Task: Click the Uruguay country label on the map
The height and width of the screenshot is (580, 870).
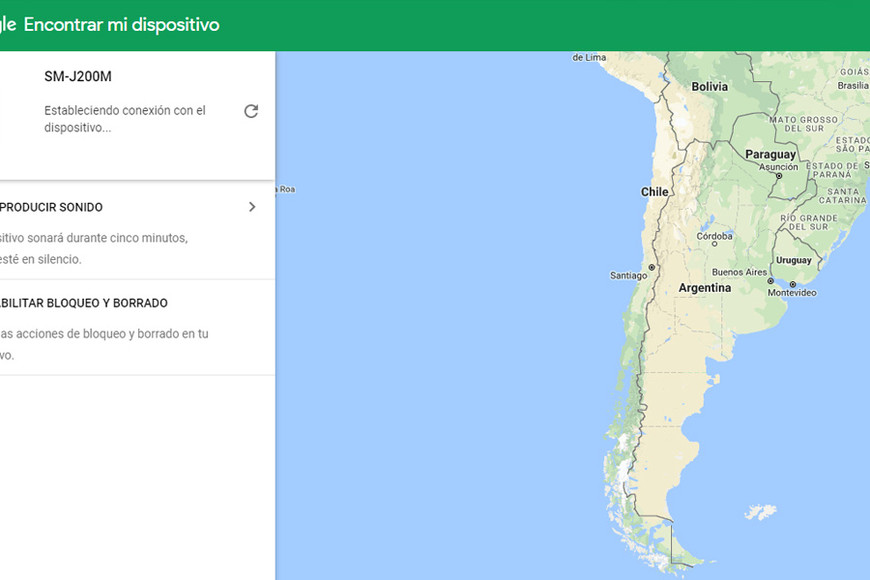Action: click(x=794, y=260)
